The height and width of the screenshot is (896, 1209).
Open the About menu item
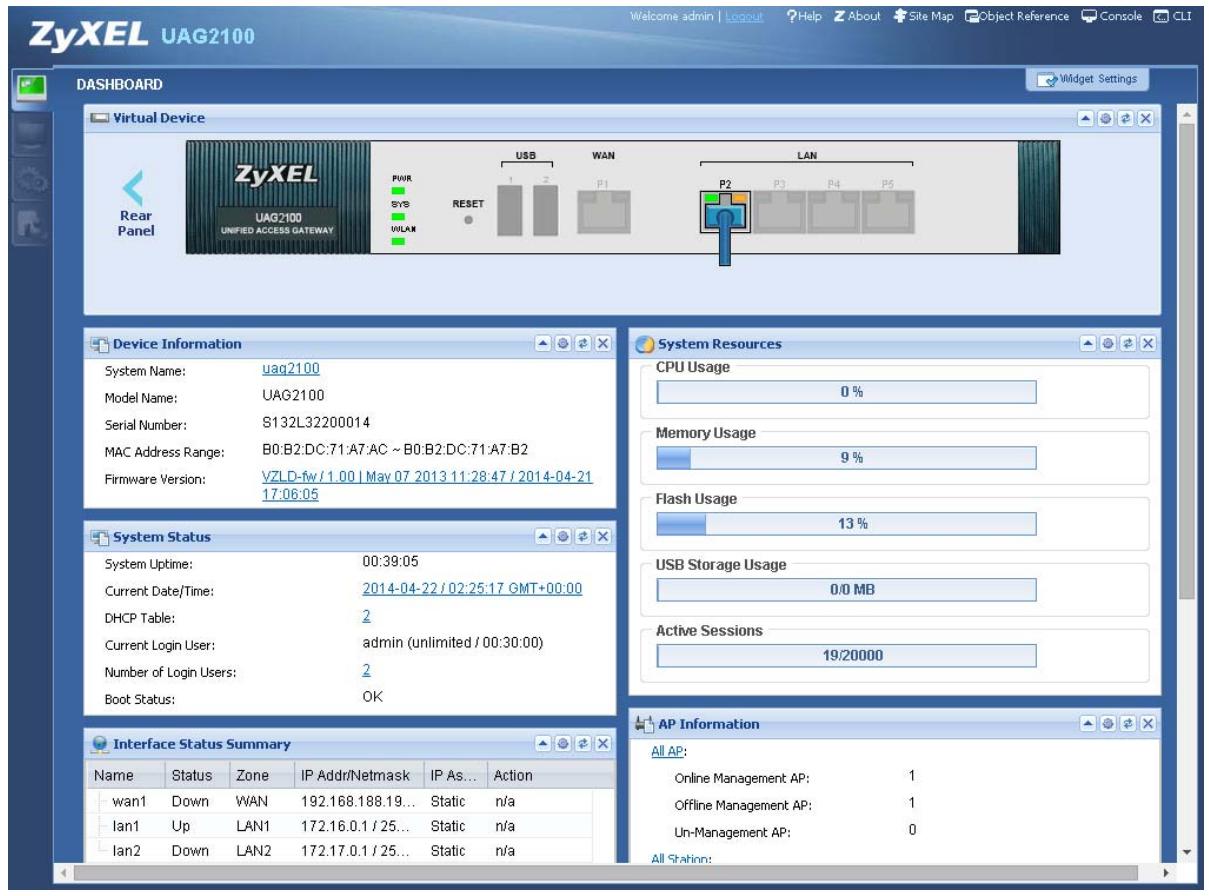click(x=857, y=17)
